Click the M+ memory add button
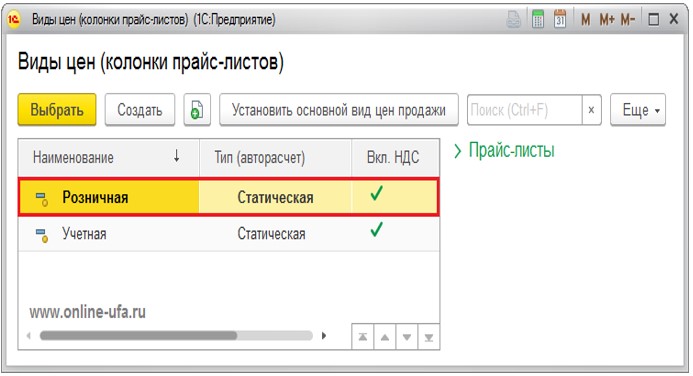 coord(607,19)
